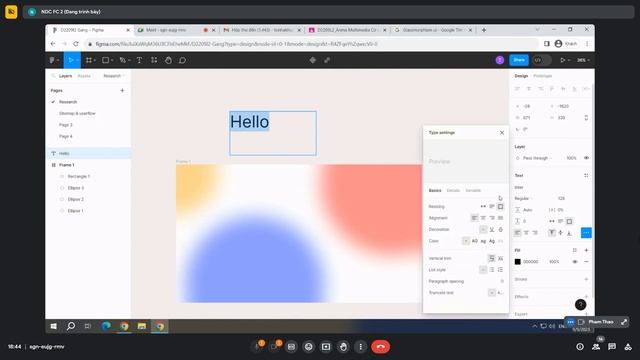Open the Variable tab in Type settings
Screen dimensions: 640x360
coord(473,191)
